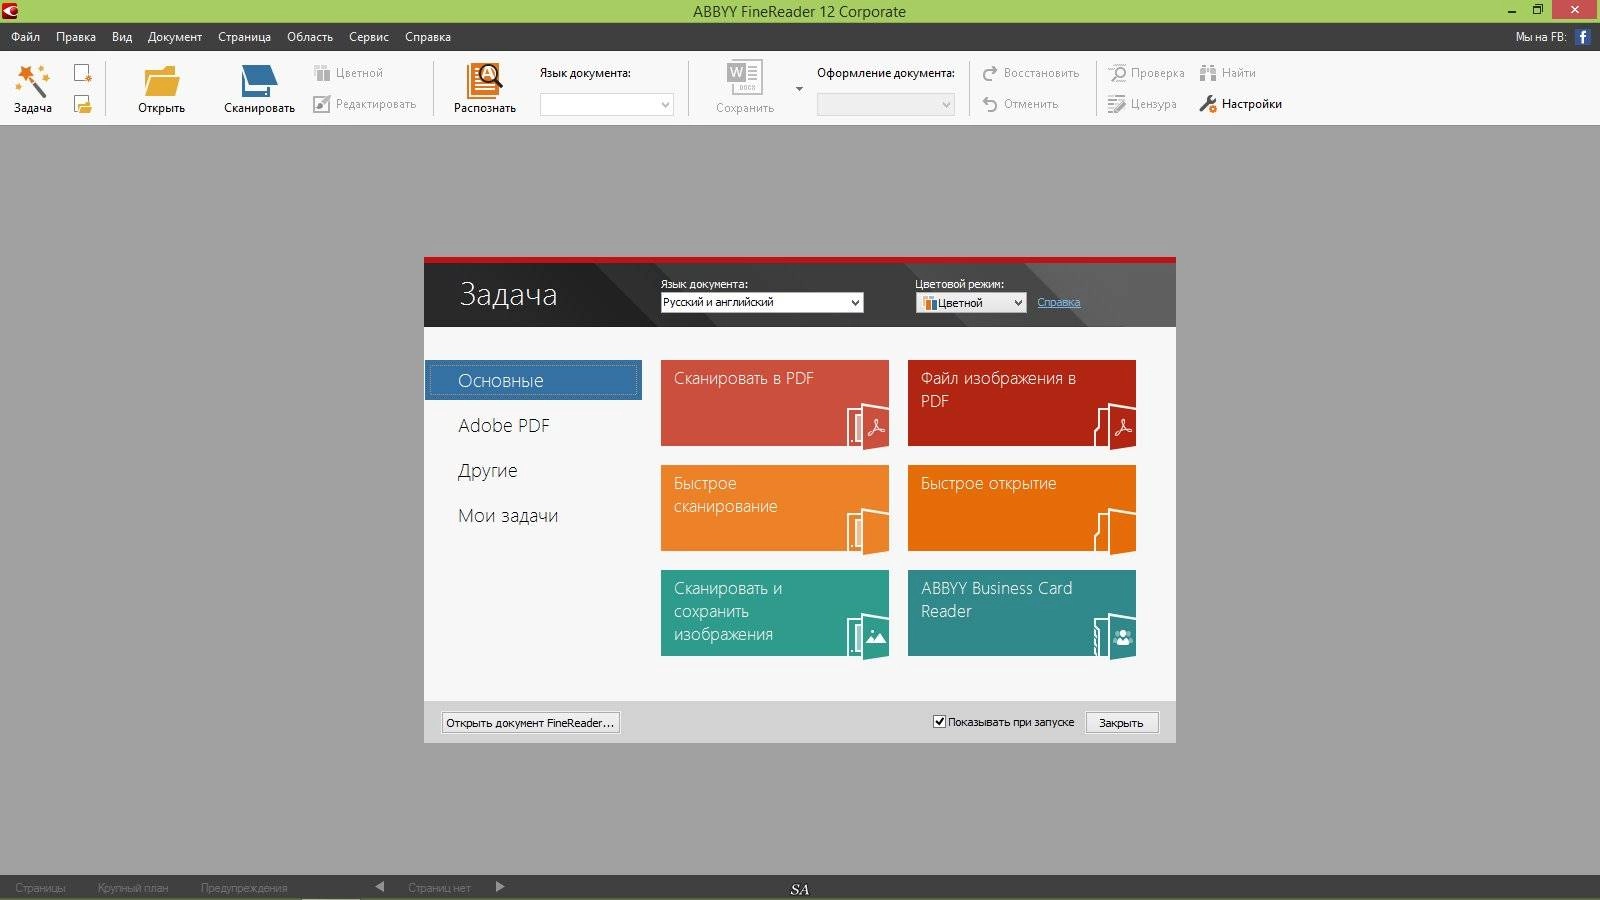
Task: Open the Оформление документа dropdown
Action: (x=886, y=104)
